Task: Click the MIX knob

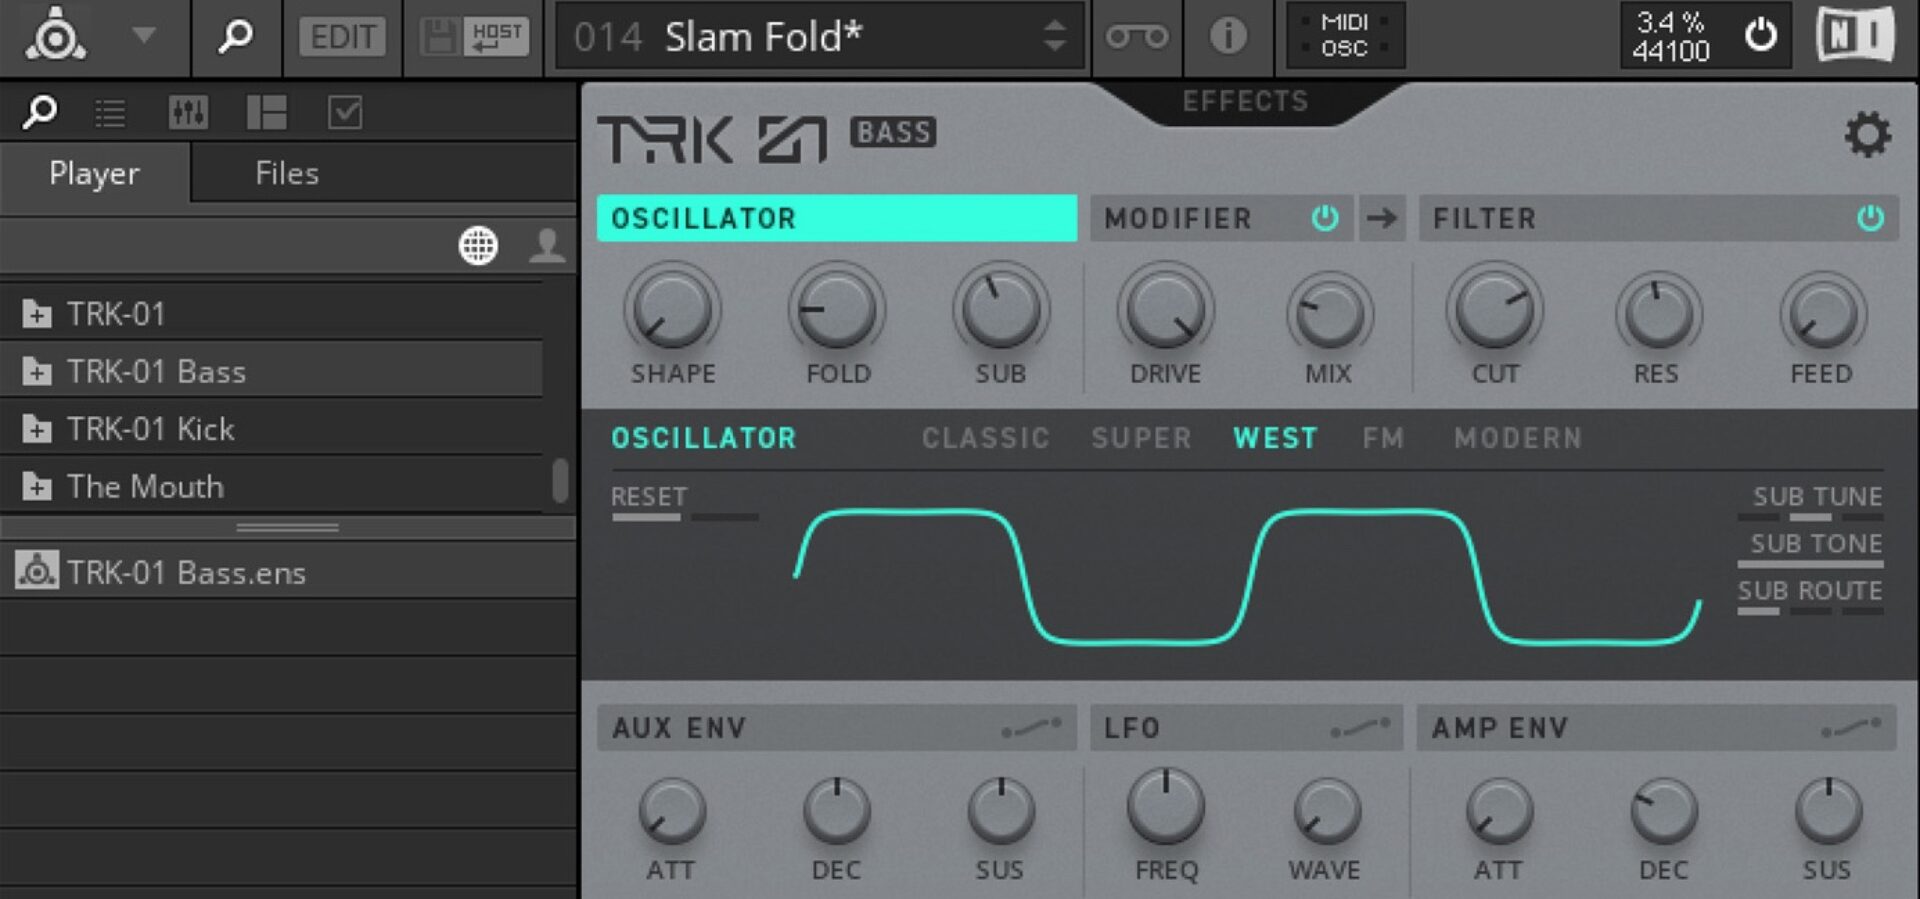Action: [1329, 314]
